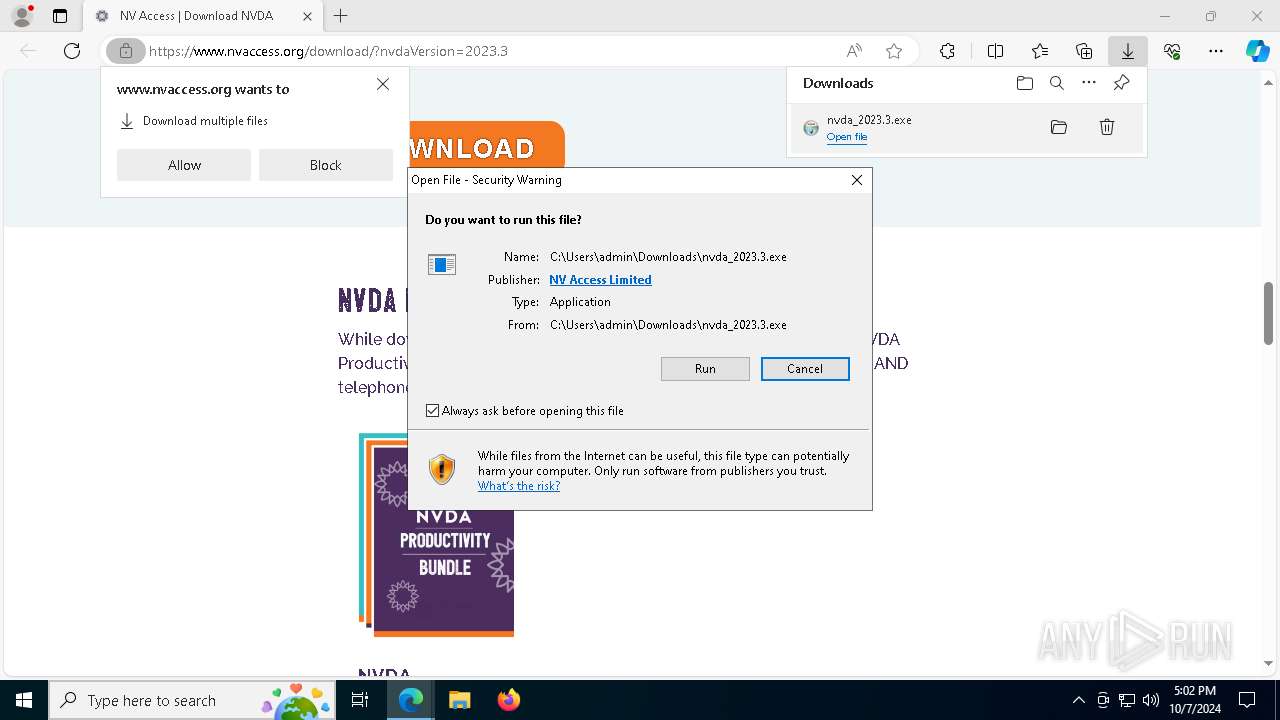Open Browser essentials icon
The image size is (1280, 720).
[1172, 51]
